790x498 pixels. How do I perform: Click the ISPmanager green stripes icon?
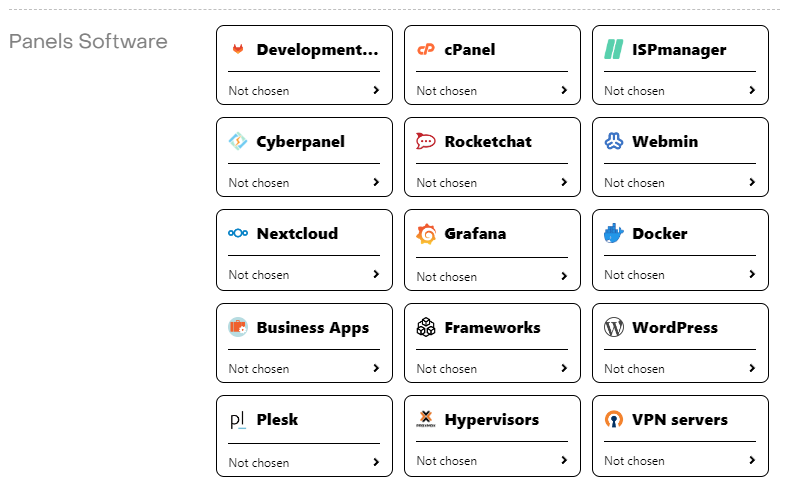coord(614,50)
